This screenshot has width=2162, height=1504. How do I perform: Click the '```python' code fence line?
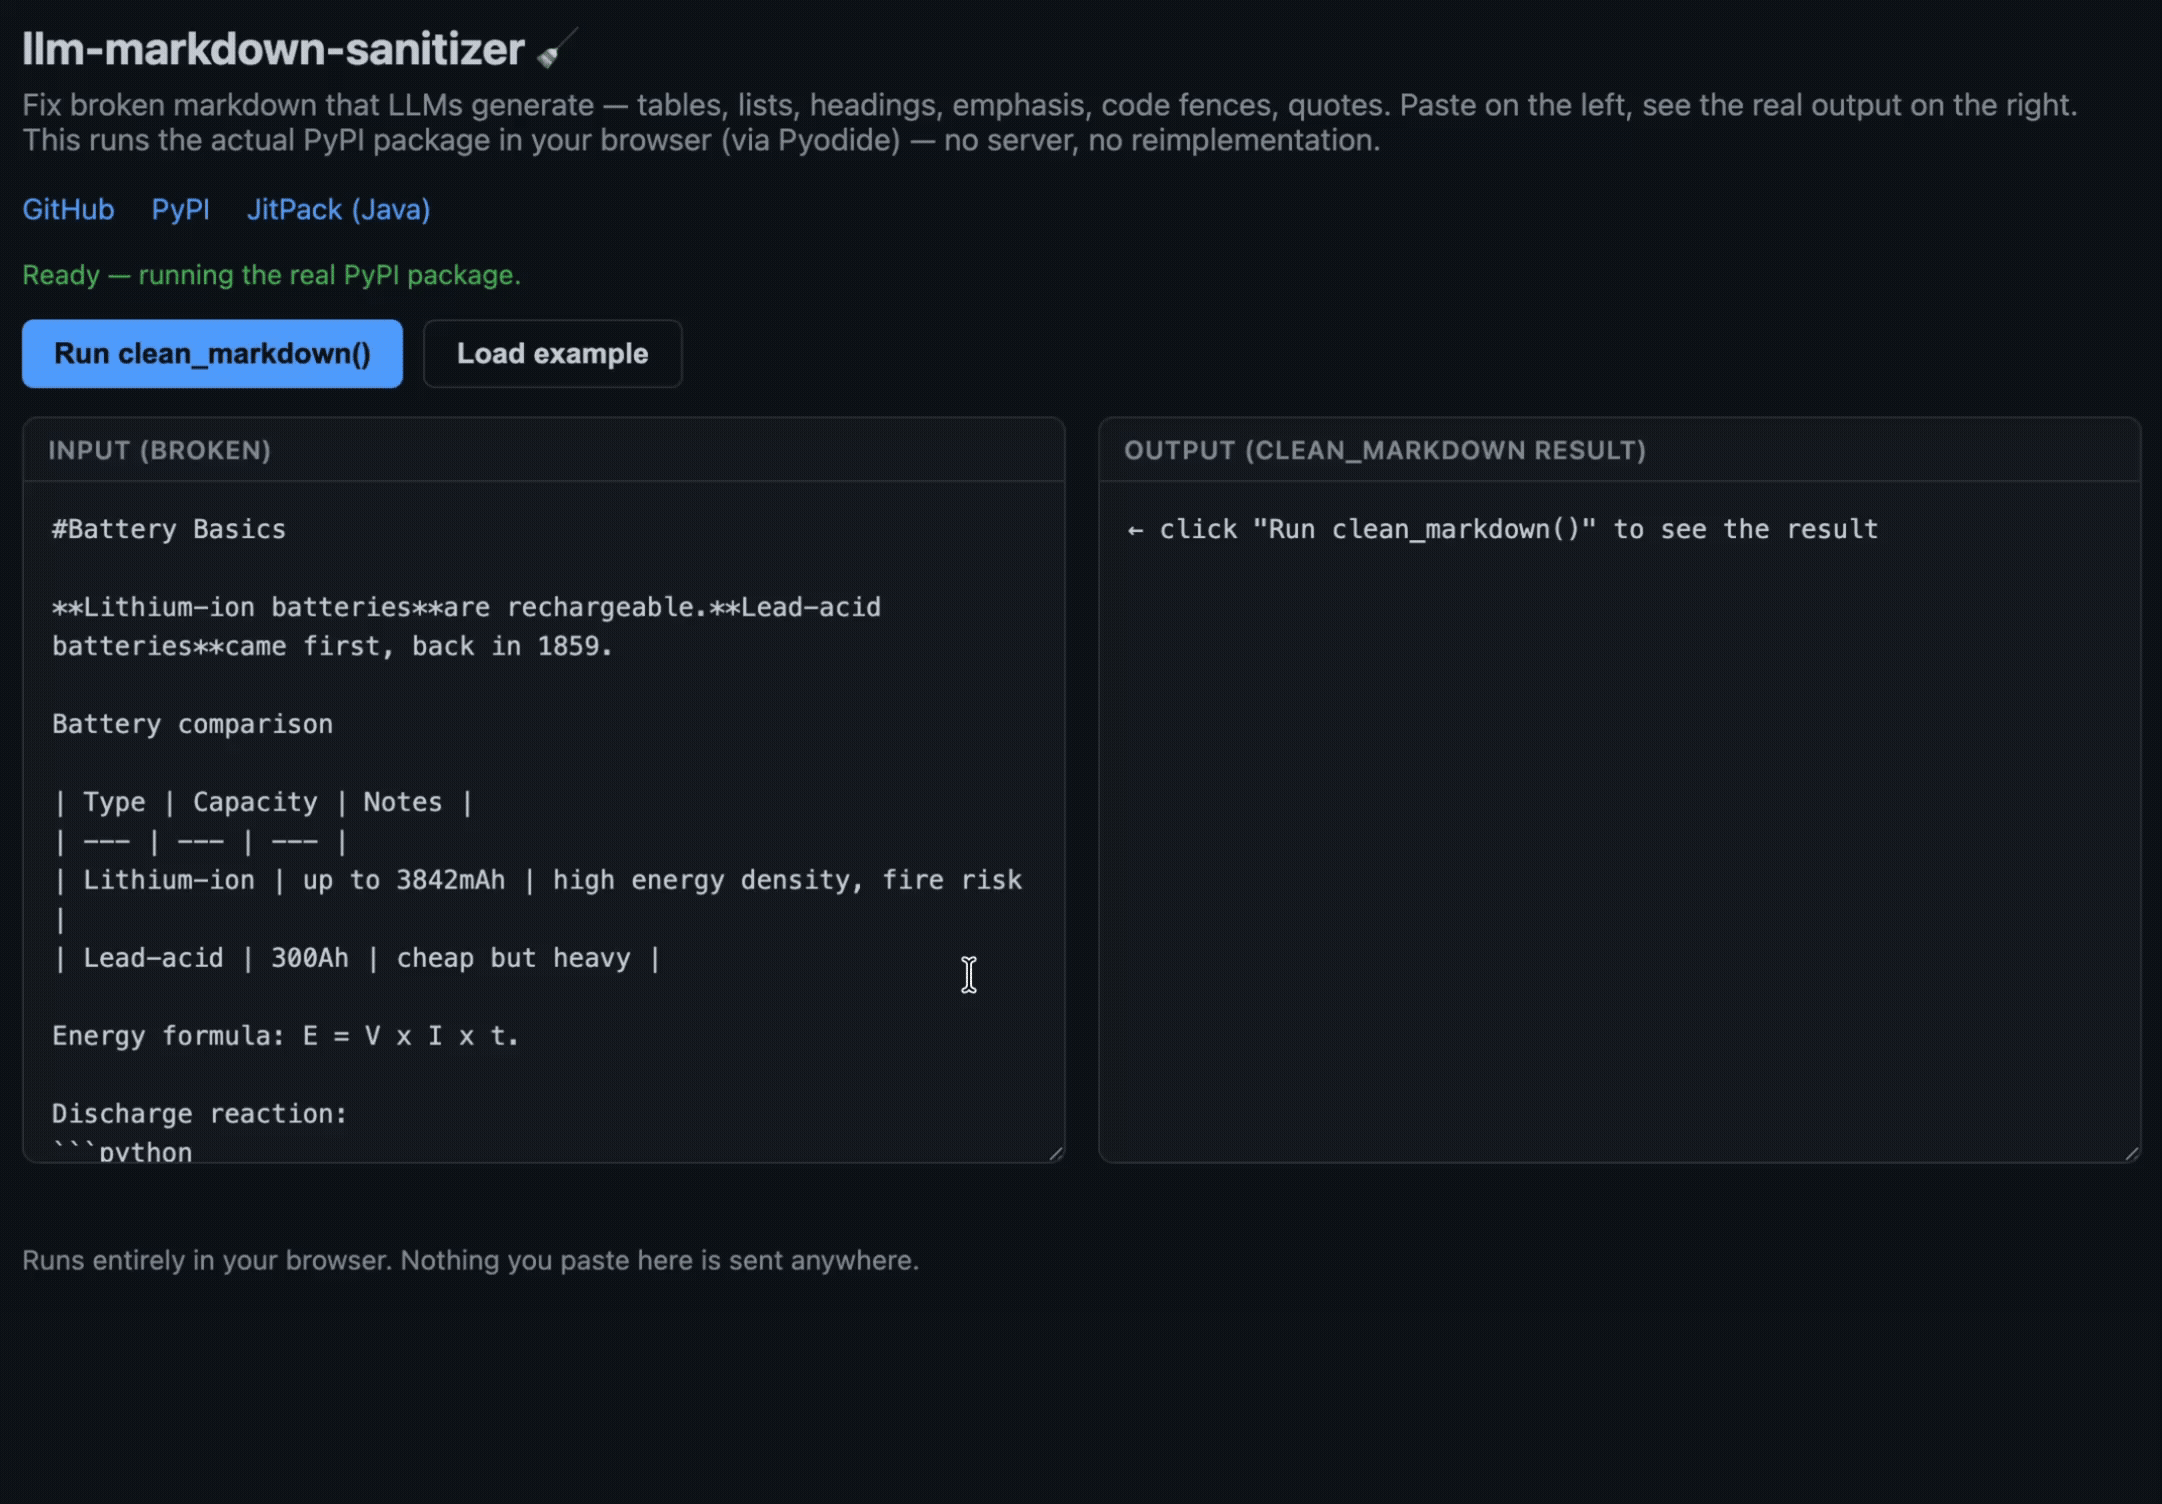click(x=122, y=1152)
